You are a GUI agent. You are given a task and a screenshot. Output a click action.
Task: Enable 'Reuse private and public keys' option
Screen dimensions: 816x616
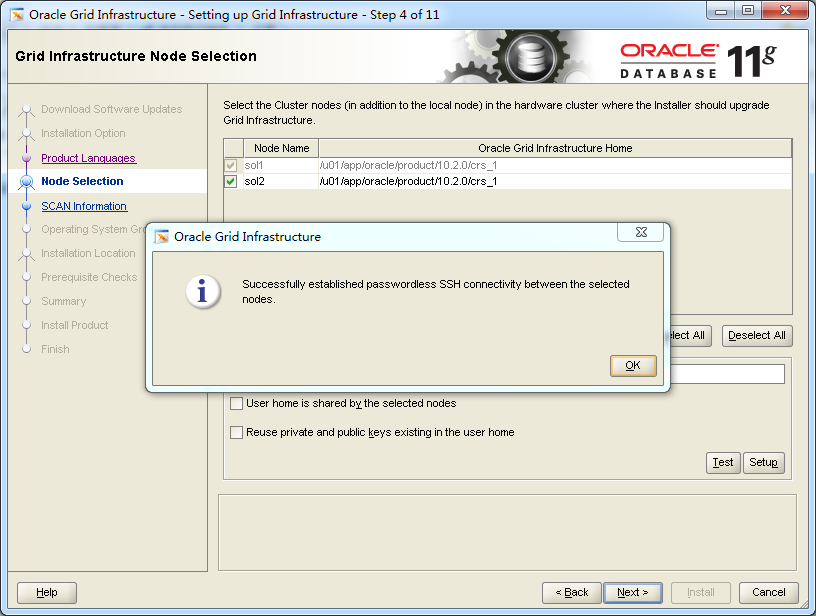click(236, 432)
